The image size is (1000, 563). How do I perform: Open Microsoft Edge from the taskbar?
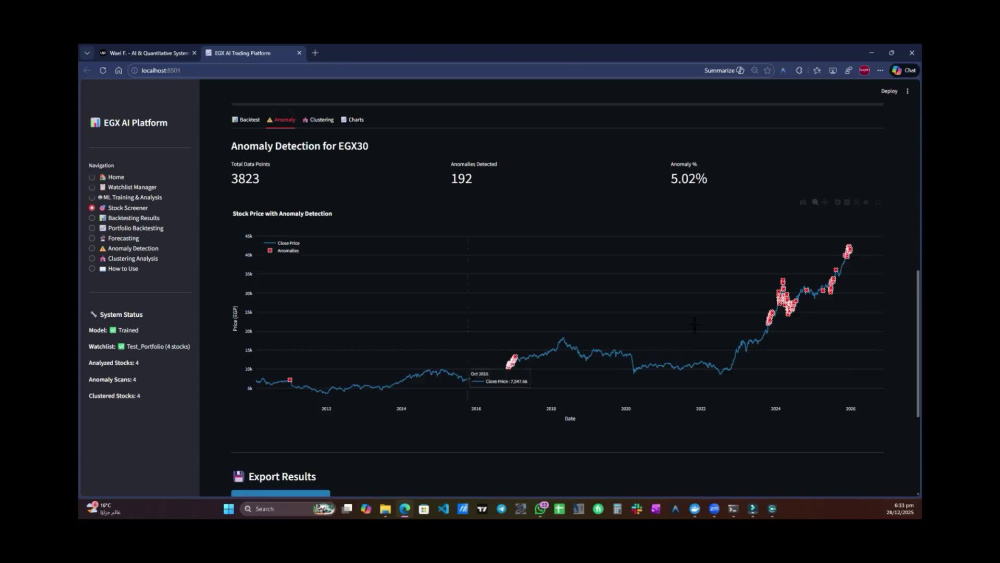(404, 509)
